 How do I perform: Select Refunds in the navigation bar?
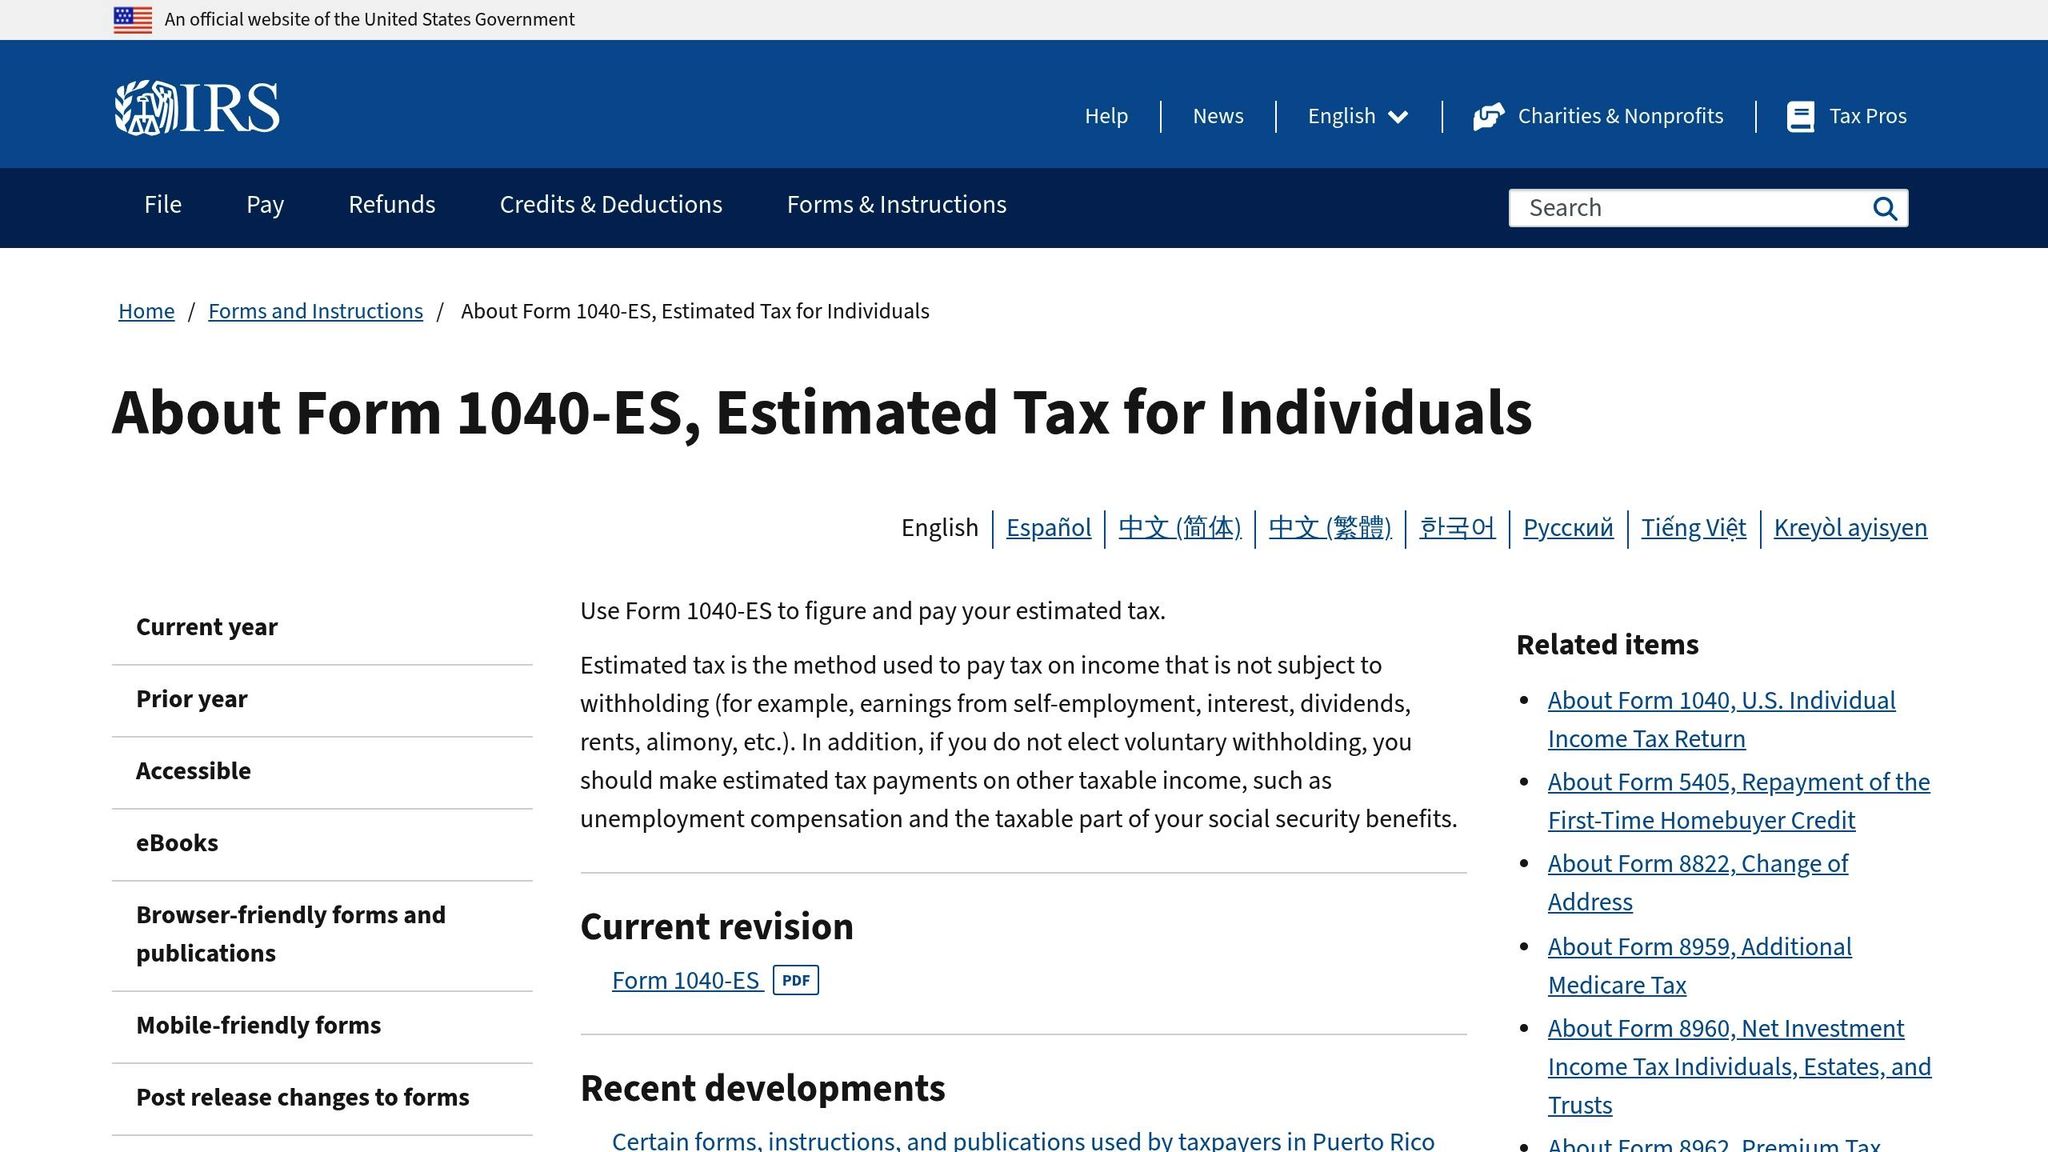click(x=391, y=205)
